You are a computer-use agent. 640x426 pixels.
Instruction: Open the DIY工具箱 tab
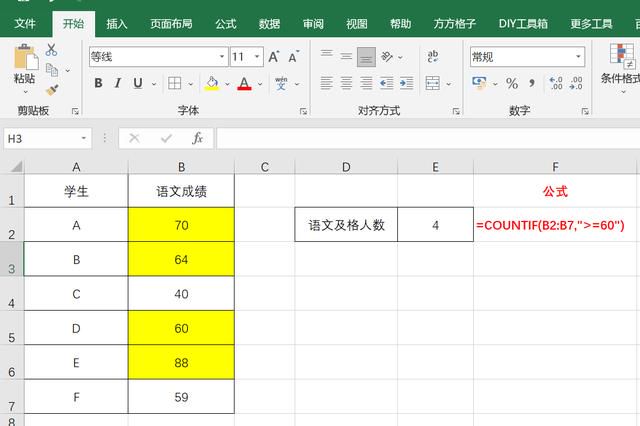tap(523, 24)
